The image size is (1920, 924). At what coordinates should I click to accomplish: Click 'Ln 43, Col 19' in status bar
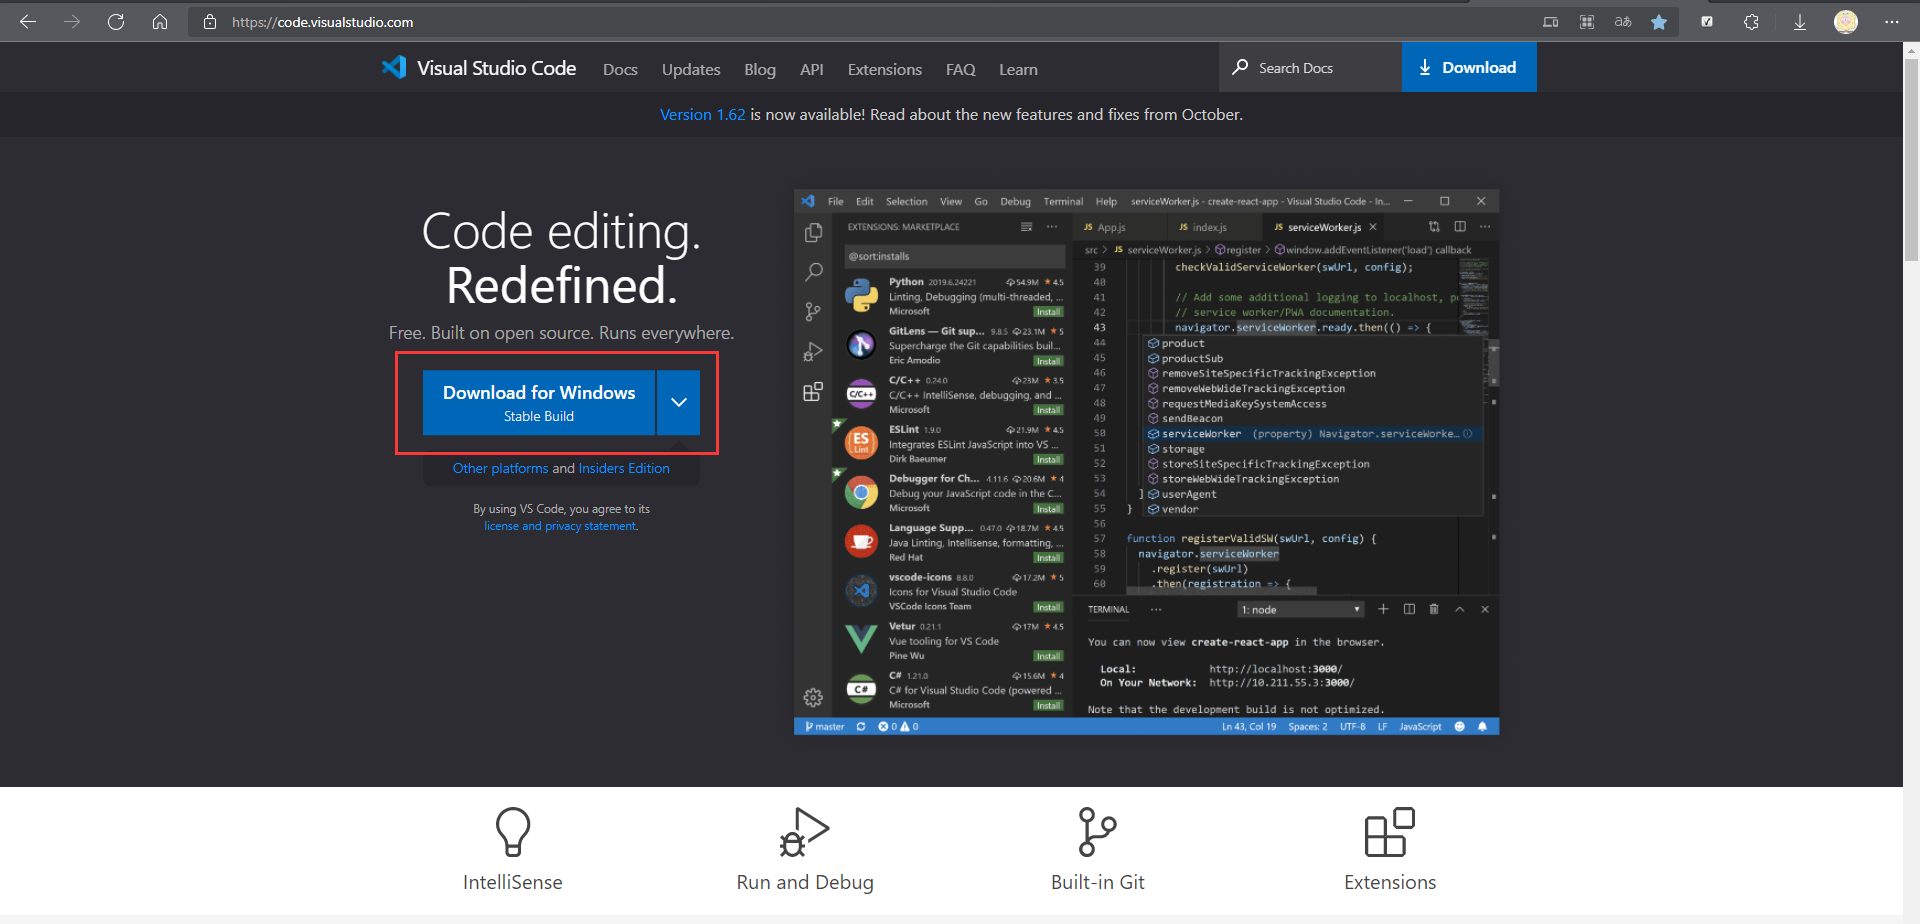[x=1249, y=726]
